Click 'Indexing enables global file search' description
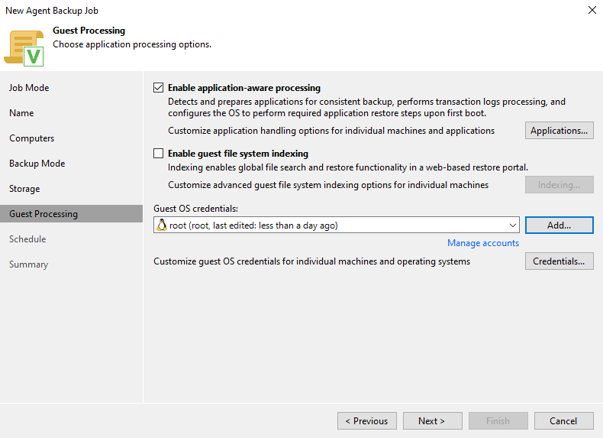This screenshot has width=603, height=438. 348,168
